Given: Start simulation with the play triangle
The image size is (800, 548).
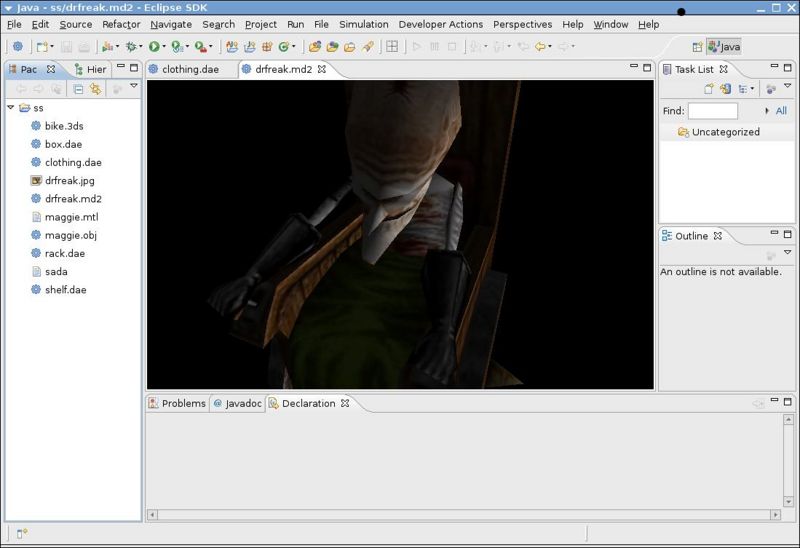Looking at the screenshot, I should [x=417, y=46].
